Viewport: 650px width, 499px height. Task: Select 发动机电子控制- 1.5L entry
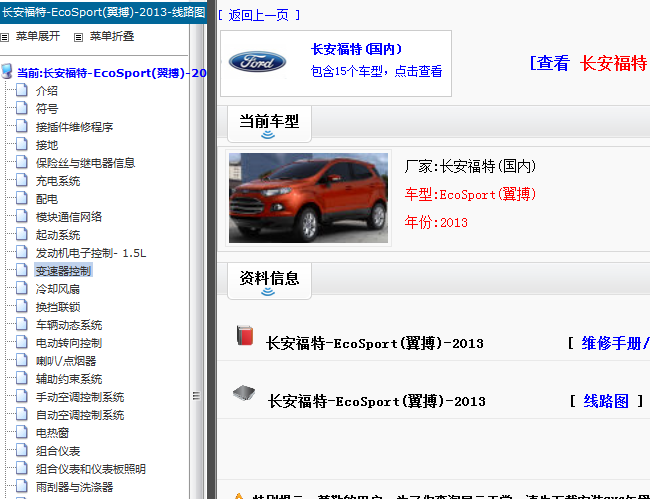91,253
